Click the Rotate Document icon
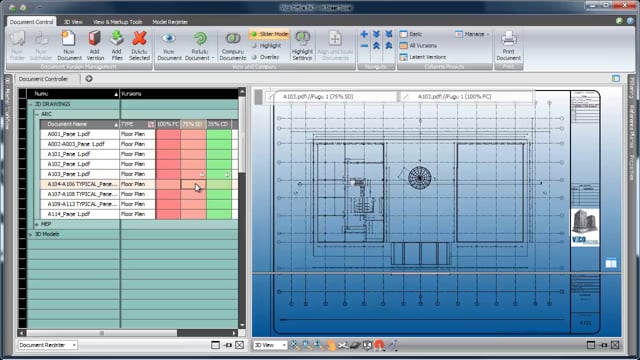This screenshot has height=360, width=640. [200, 39]
